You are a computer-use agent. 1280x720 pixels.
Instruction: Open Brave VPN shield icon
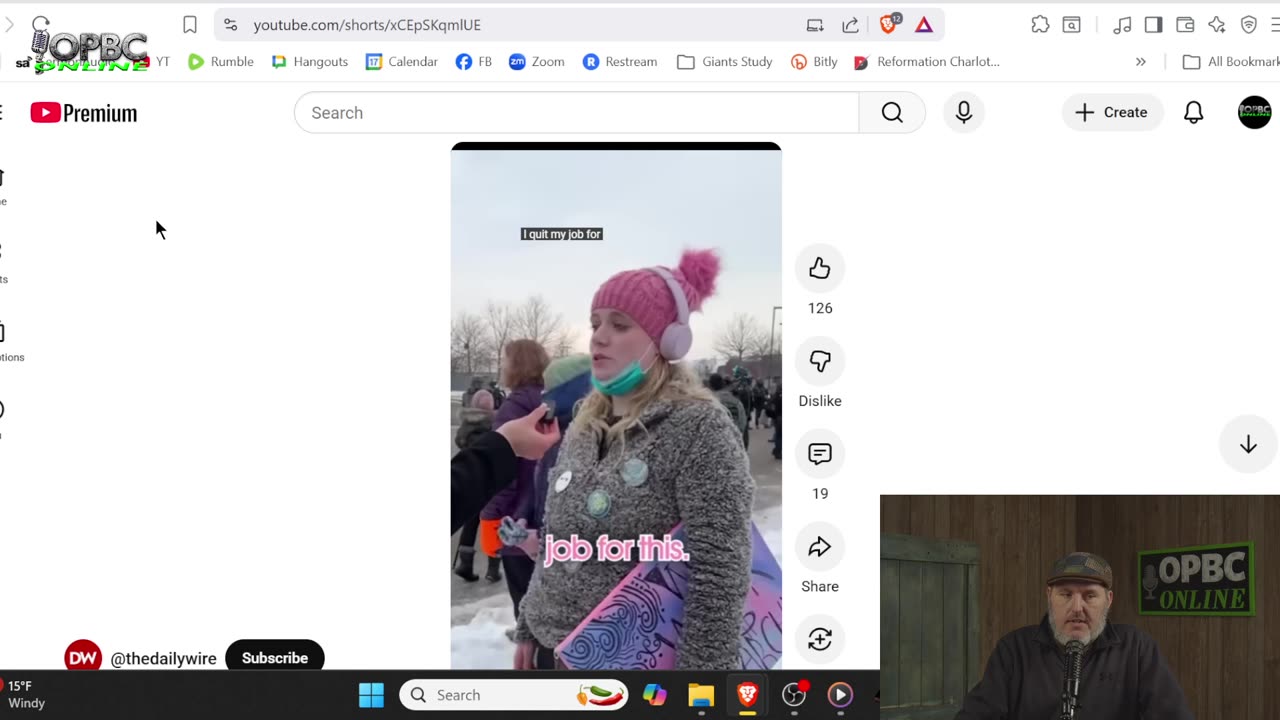1249,25
